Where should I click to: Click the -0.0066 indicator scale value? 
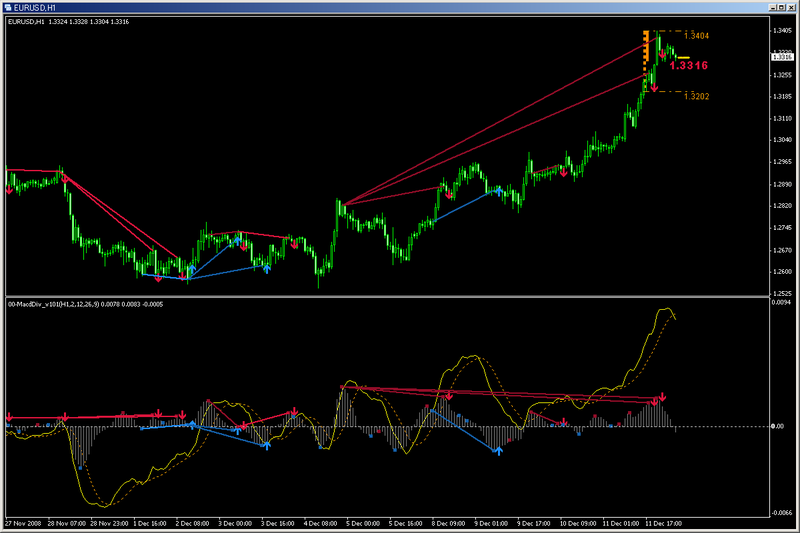(x=782, y=513)
